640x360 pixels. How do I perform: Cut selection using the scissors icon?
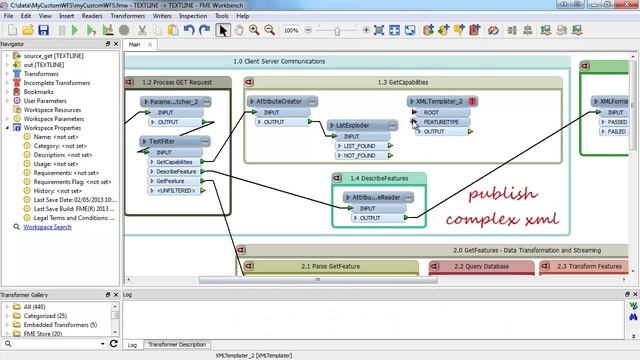pos(142,30)
